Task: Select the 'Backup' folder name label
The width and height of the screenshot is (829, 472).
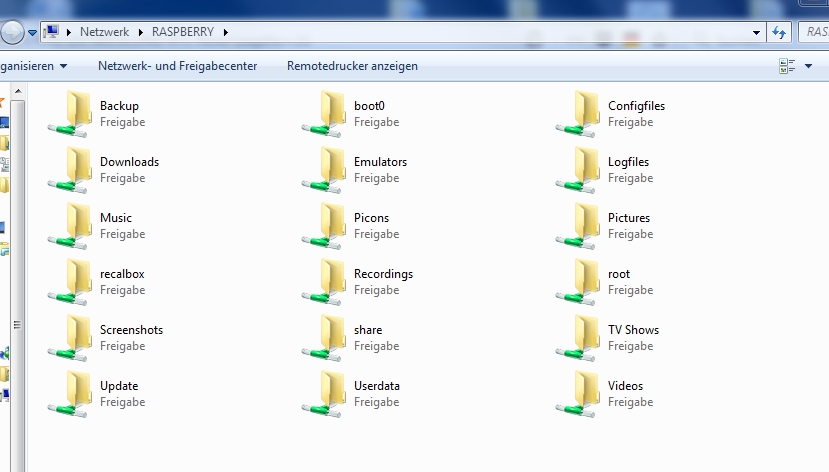Action: (119, 106)
